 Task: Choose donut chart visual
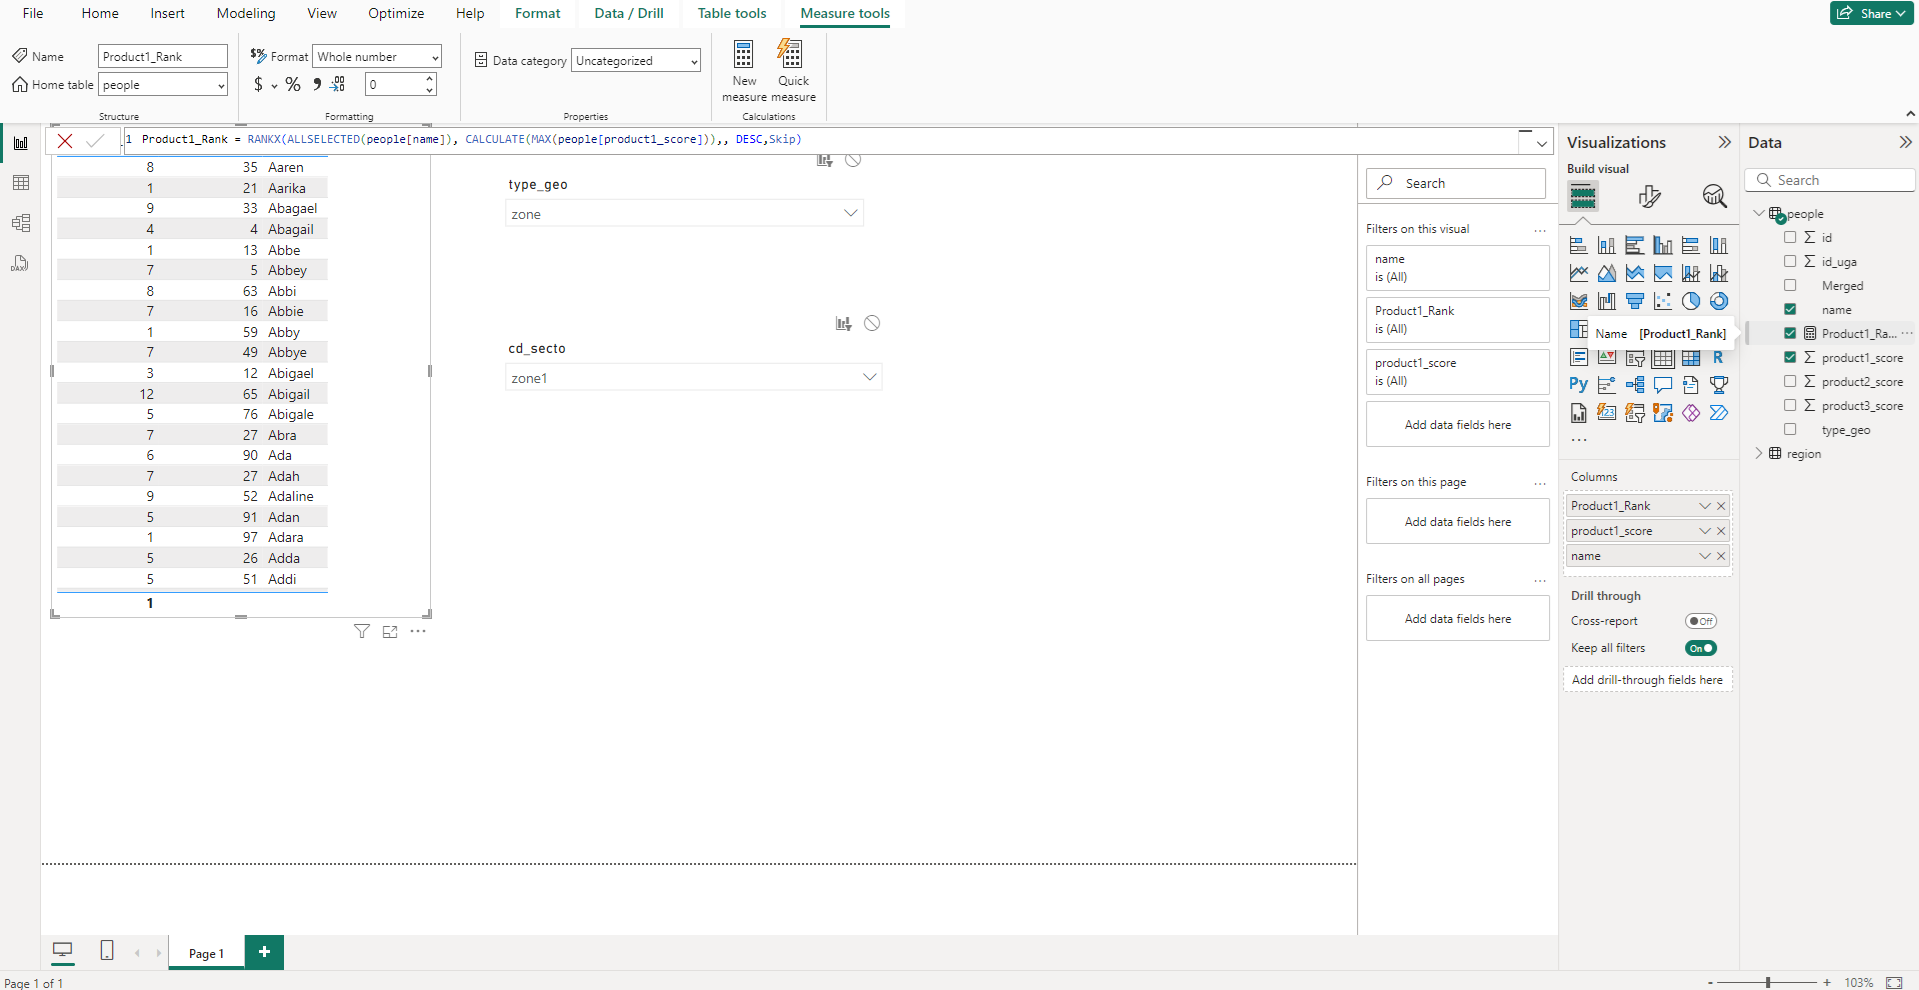click(1719, 301)
